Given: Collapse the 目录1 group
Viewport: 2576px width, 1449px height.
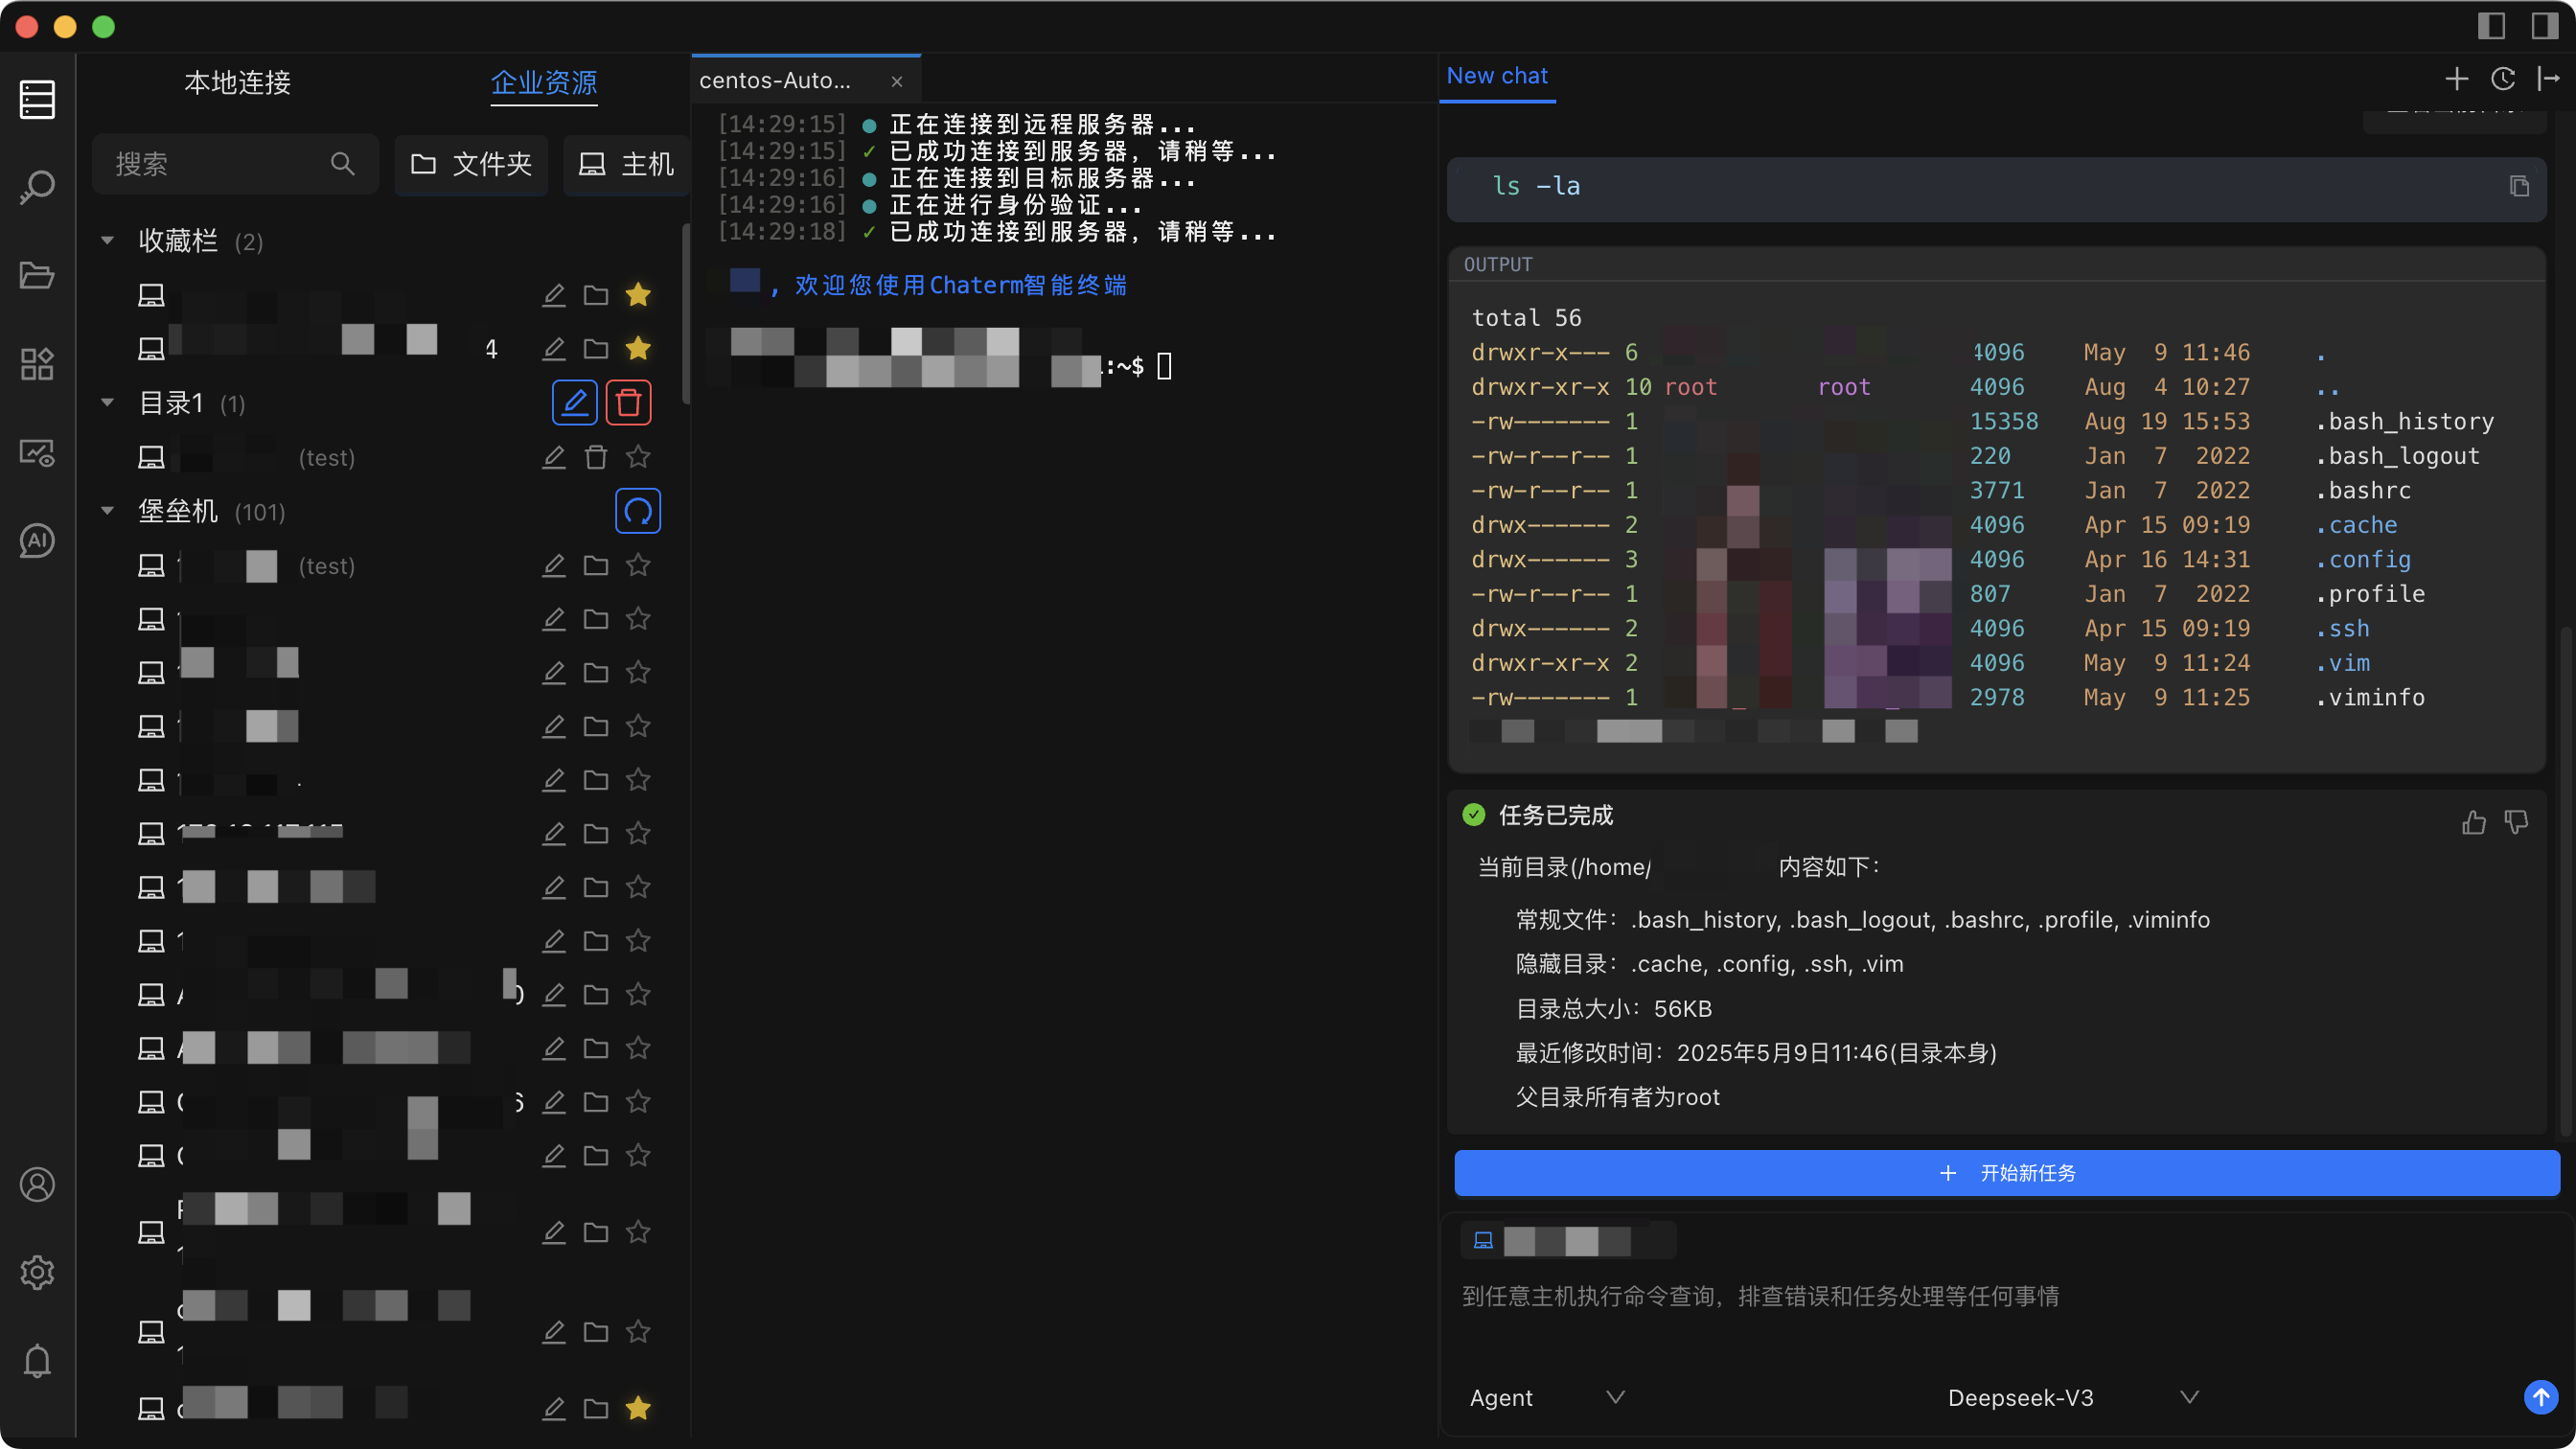Looking at the screenshot, I should [107, 403].
